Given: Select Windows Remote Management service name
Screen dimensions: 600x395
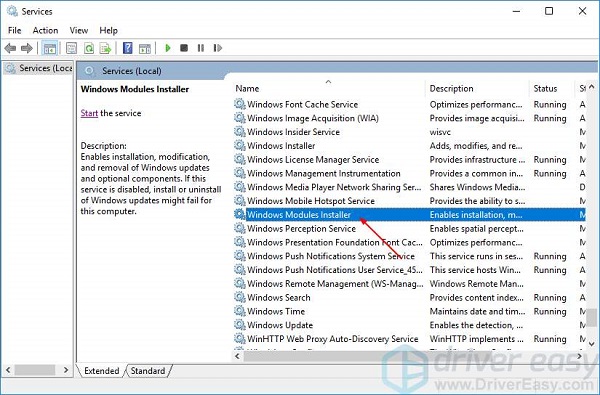Looking at the screenshot, I should click(335, 283).
